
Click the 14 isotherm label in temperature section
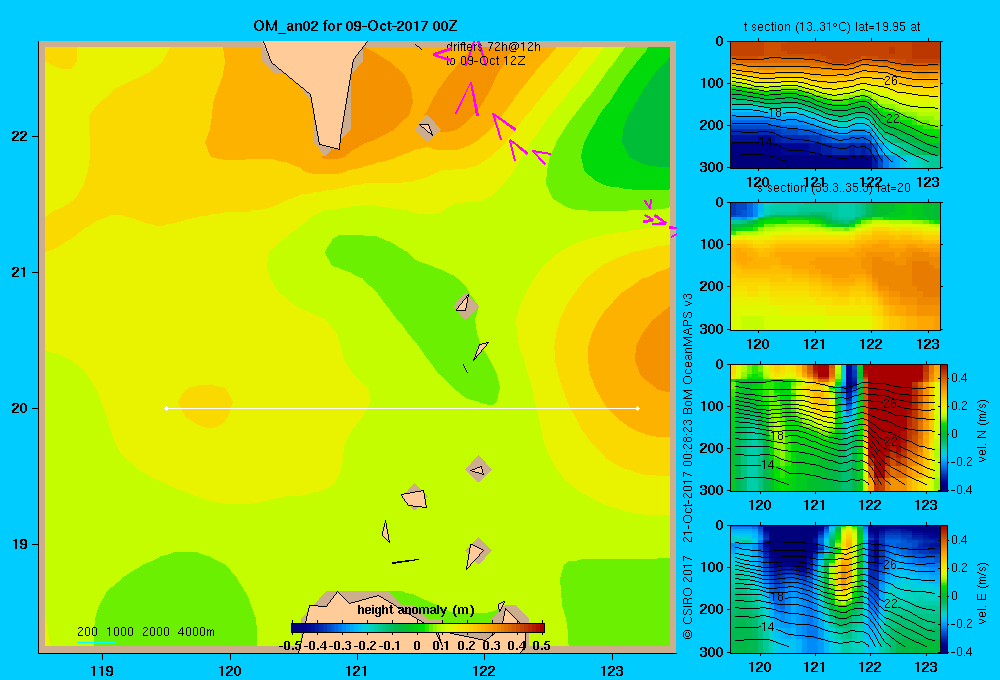[x=766, y=142]
